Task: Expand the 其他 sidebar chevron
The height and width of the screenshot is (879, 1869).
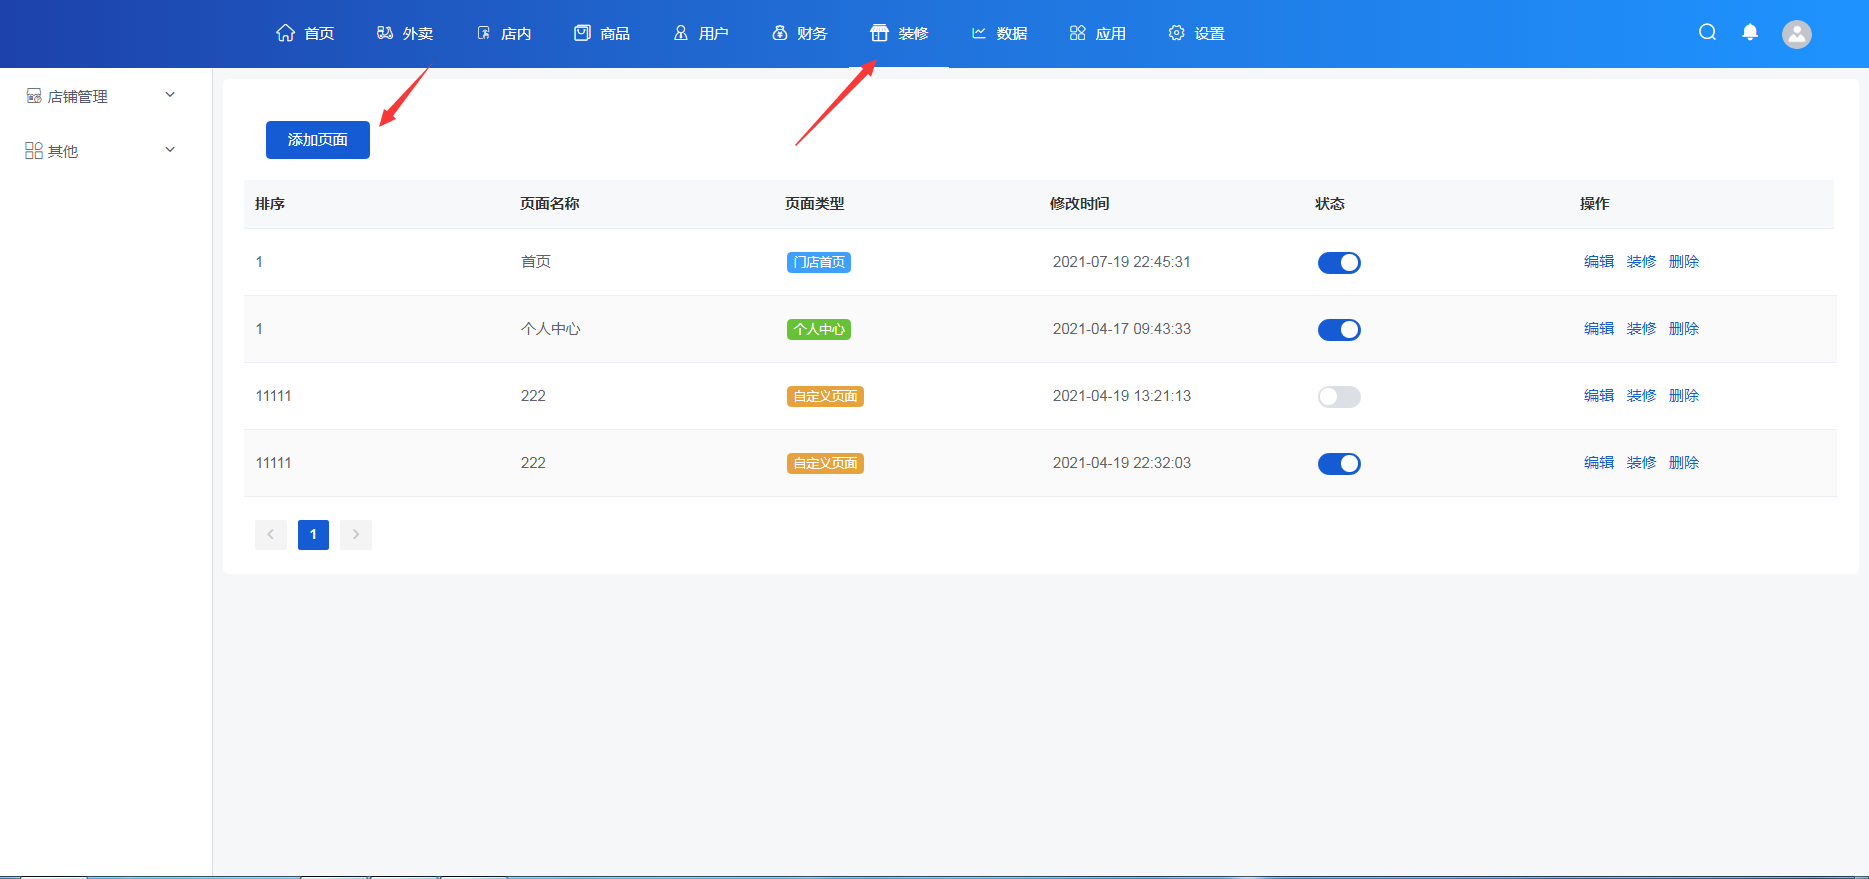Action: coord(170,150)
